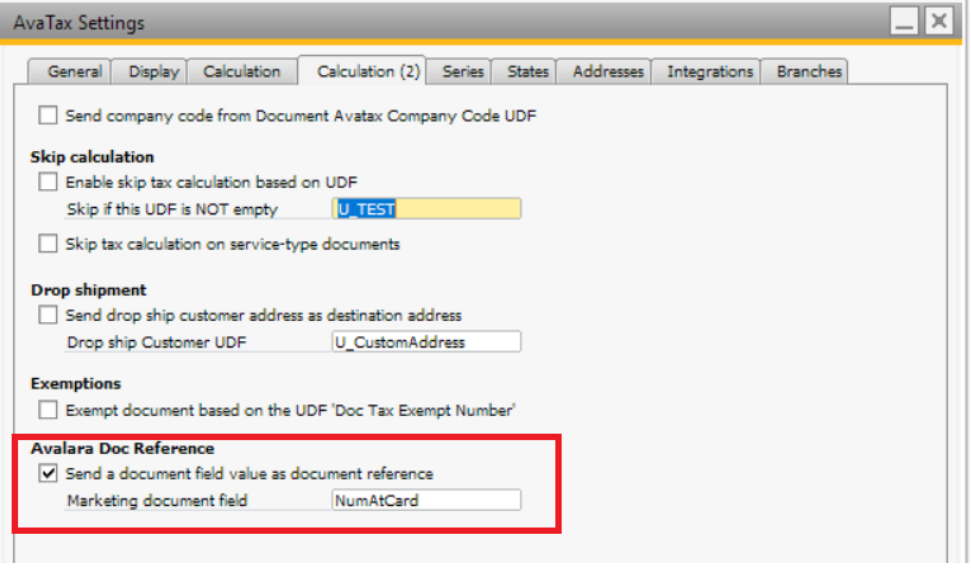The width and height of the screenshot is (971, 575).
Task: Click the Calculation (2) tab
Action: pos(362,71)
